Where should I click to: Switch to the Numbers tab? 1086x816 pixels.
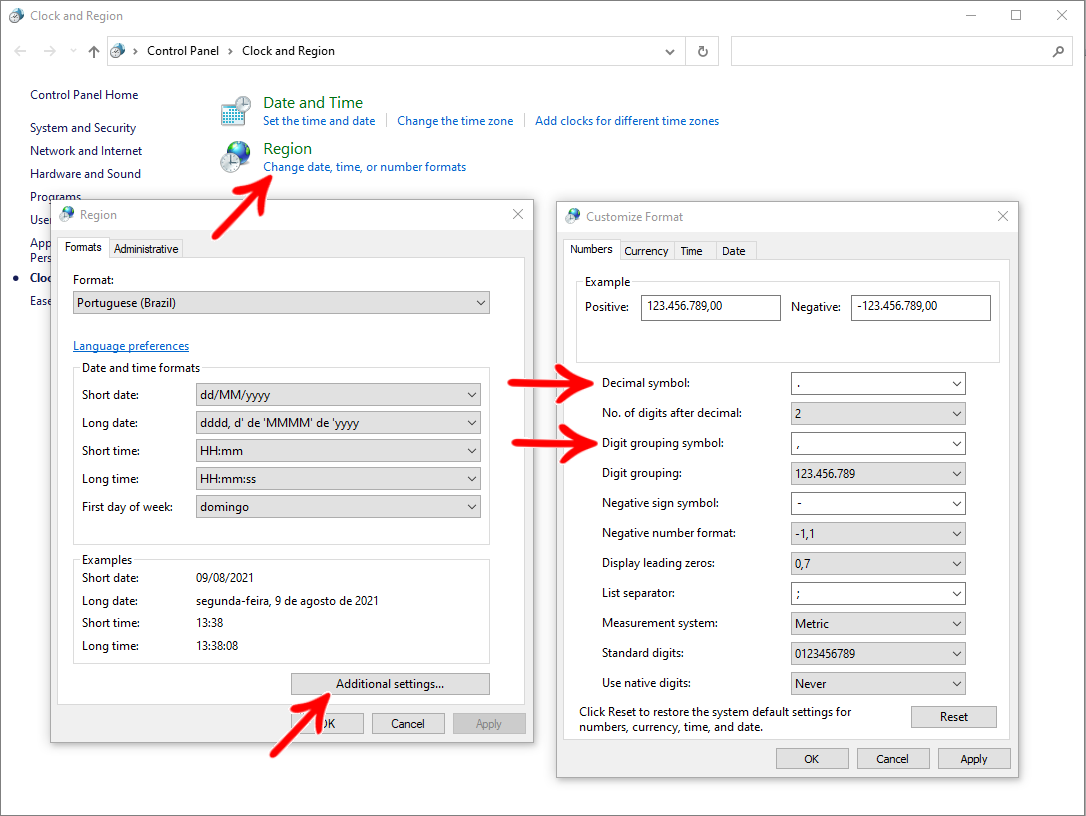point(591,249)
